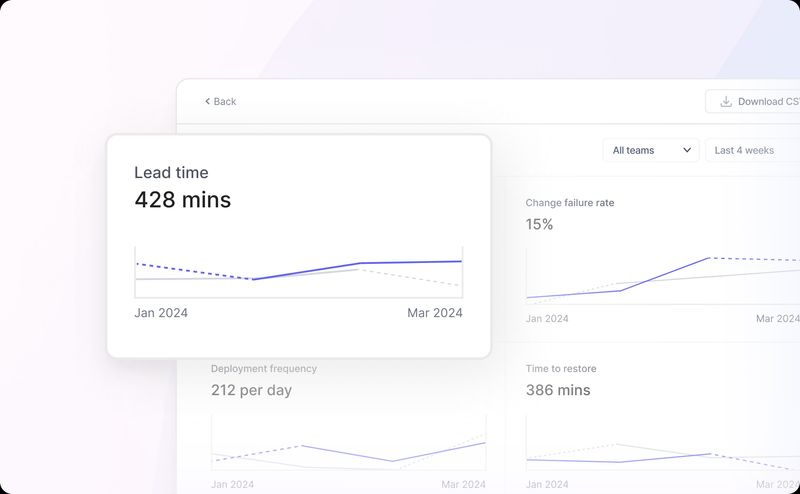Screen dimensions: 800x494
Task: Click the Lead time trend line chart
Action: coord(298,272)
